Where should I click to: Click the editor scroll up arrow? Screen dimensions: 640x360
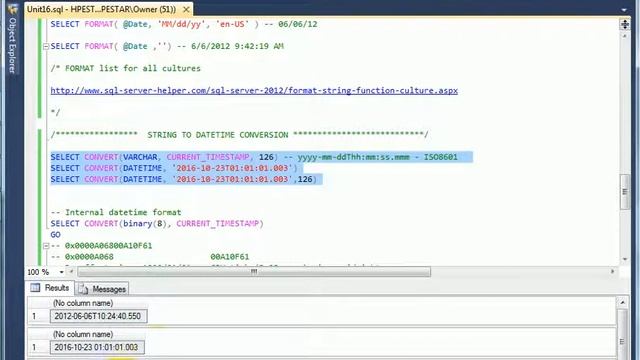click(x=624, y=36)
